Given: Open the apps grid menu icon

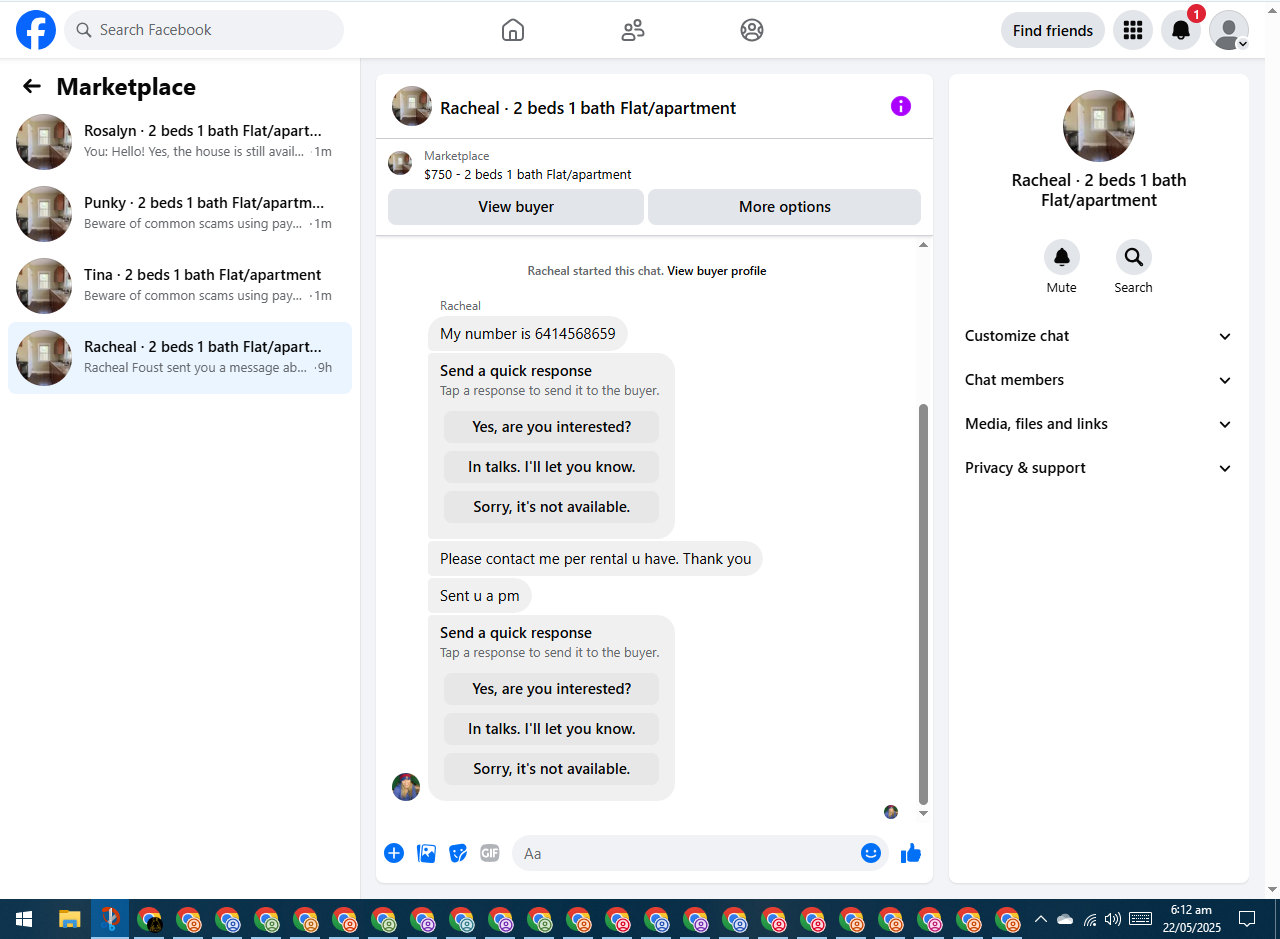Looking at the screenshot, I should coord(1133,30).
